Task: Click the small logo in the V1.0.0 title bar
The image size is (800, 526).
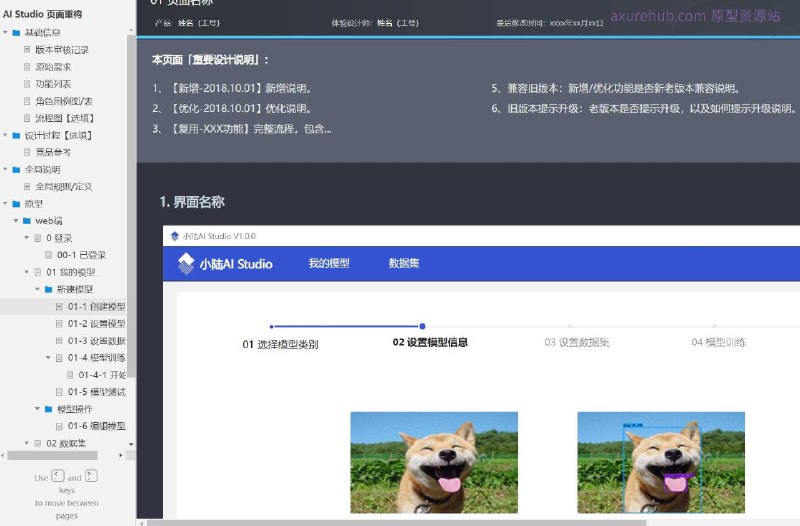Action: click(x=174, y=236)
